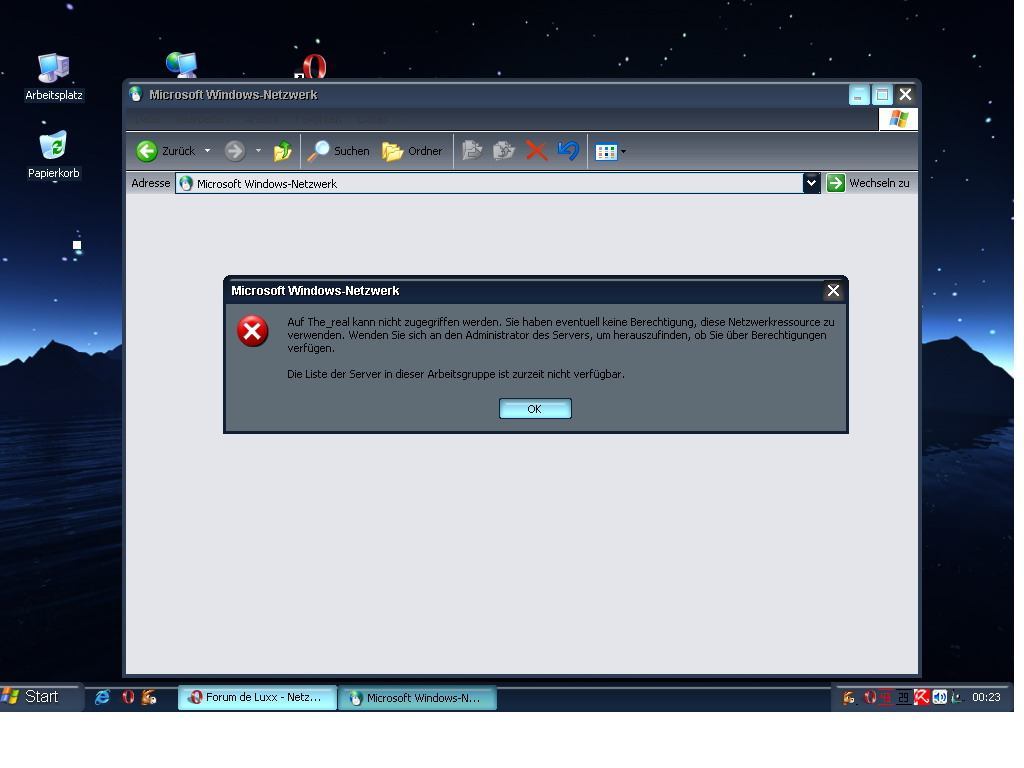Expand the Adresse bar dropdown
This screenshot has height=768, width=1024.
click(811, 184)
